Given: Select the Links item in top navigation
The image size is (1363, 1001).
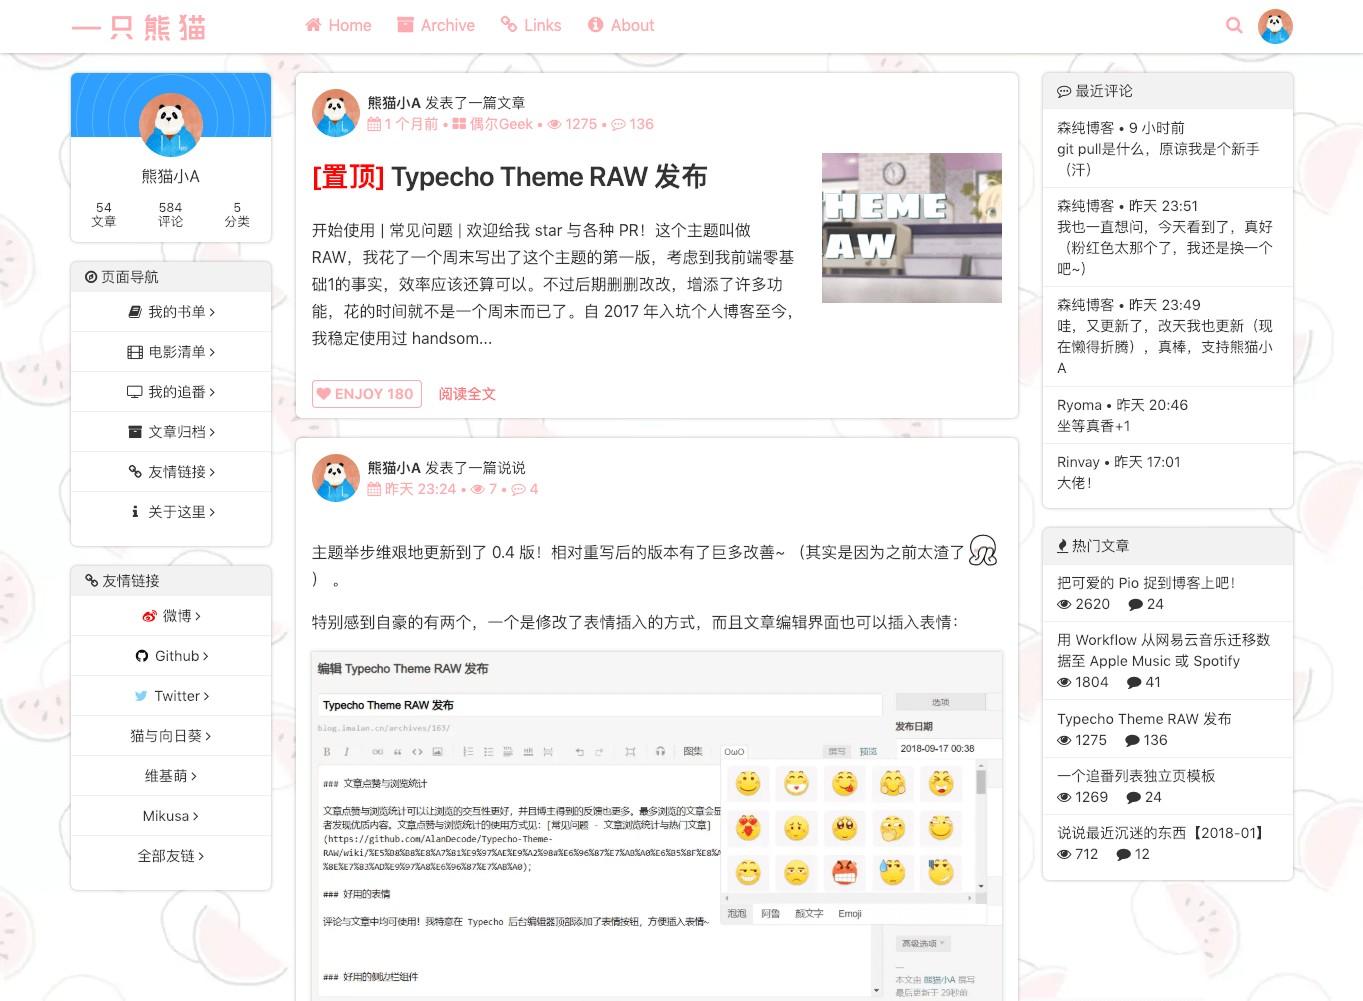Looking at the screenshot, I should (531, 25).
